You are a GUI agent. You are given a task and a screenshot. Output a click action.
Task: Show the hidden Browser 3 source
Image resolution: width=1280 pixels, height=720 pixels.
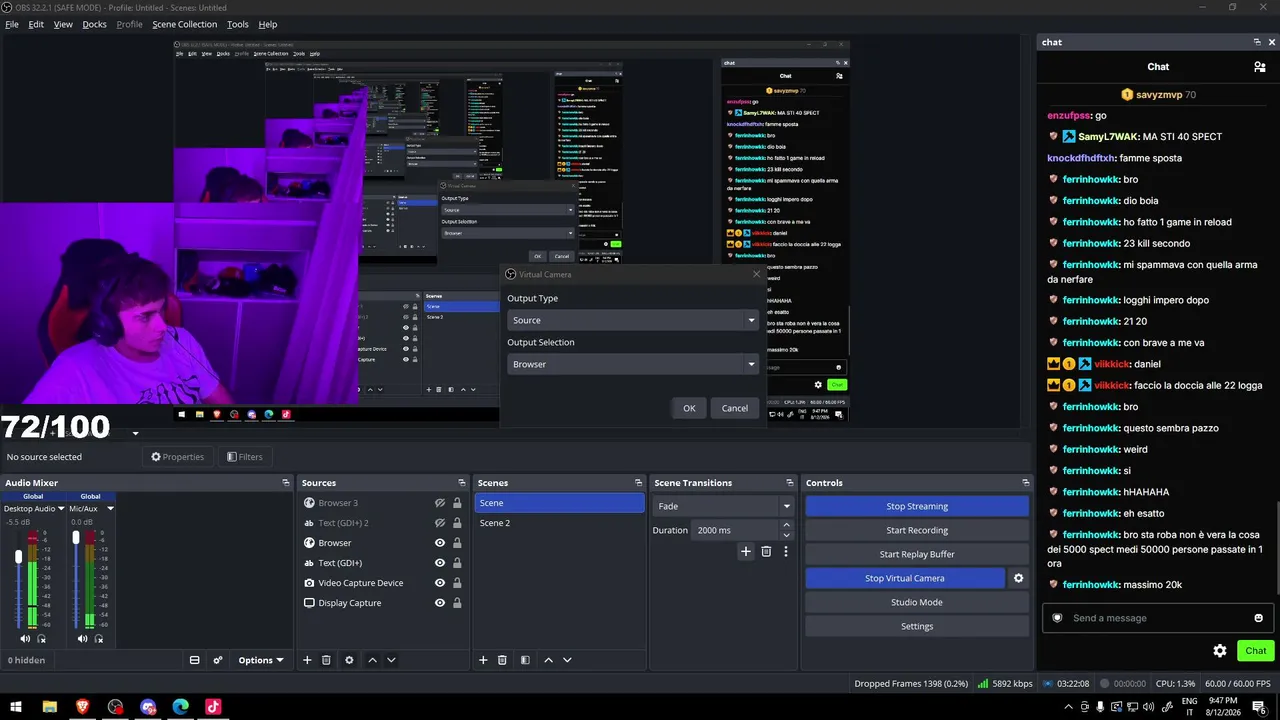coord(439,503)
